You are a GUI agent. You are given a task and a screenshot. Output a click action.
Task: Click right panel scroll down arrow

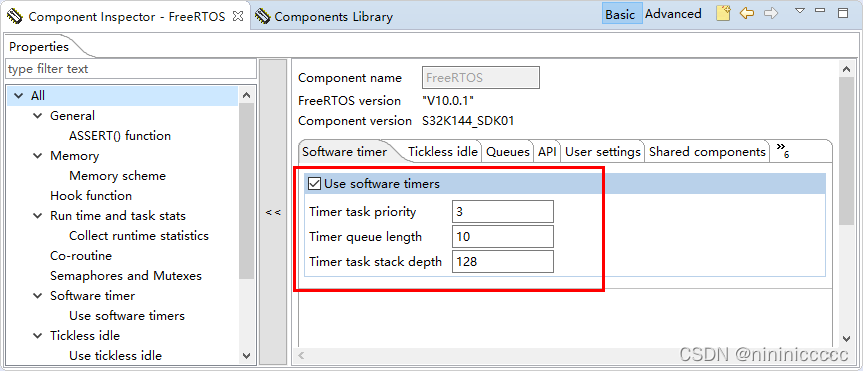[x=846, y=339]
